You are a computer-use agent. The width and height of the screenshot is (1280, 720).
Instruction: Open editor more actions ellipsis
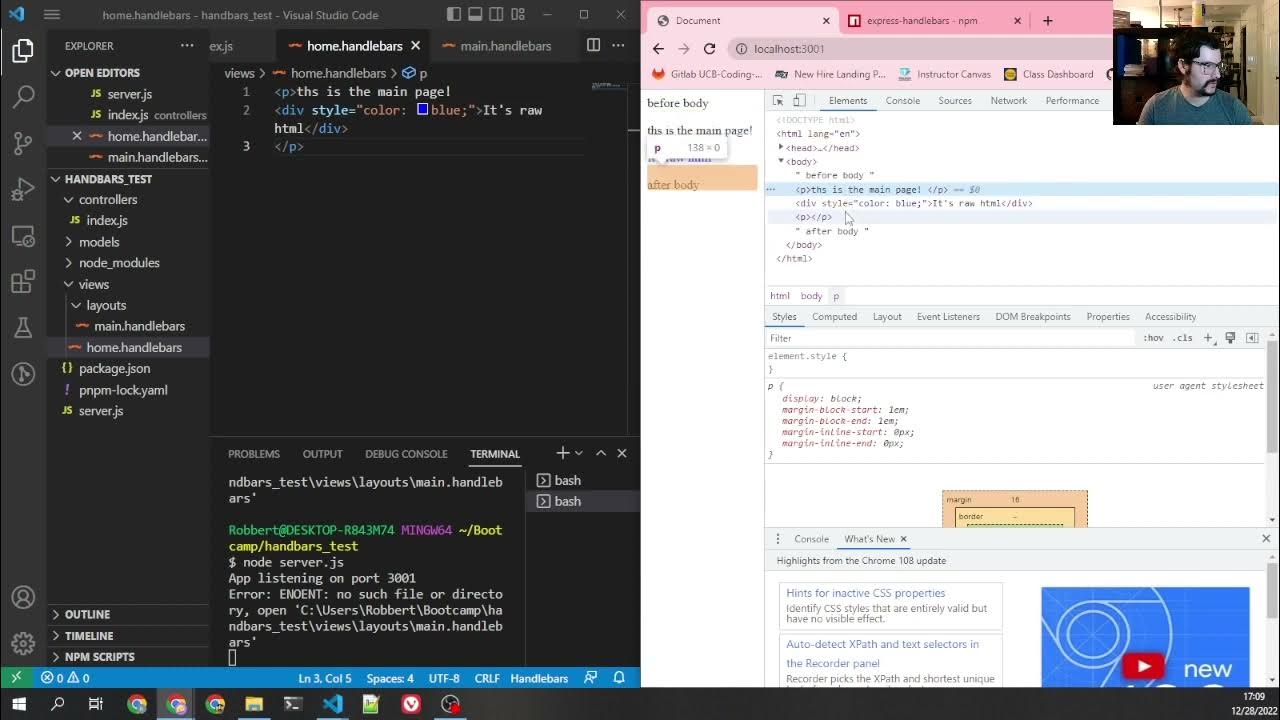[620, 45]
